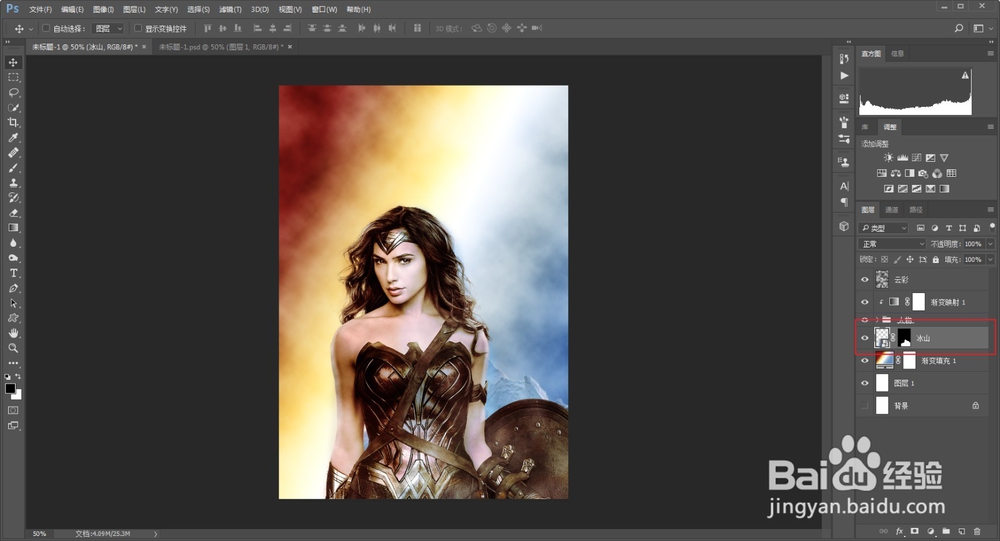This screenshot has width=1000, height=541.
Task: Open the 填充 fill dropdown arrow
Action: 990,260
